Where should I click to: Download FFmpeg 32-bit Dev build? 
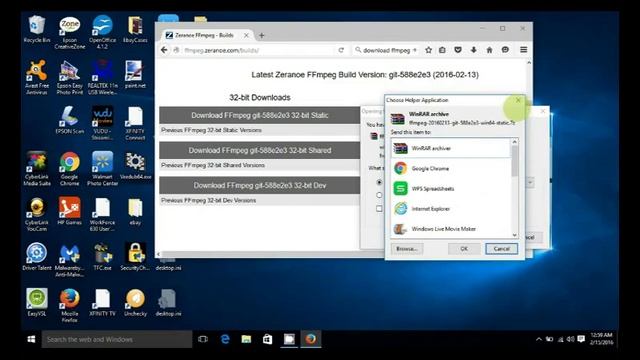(x=260, y=185)
